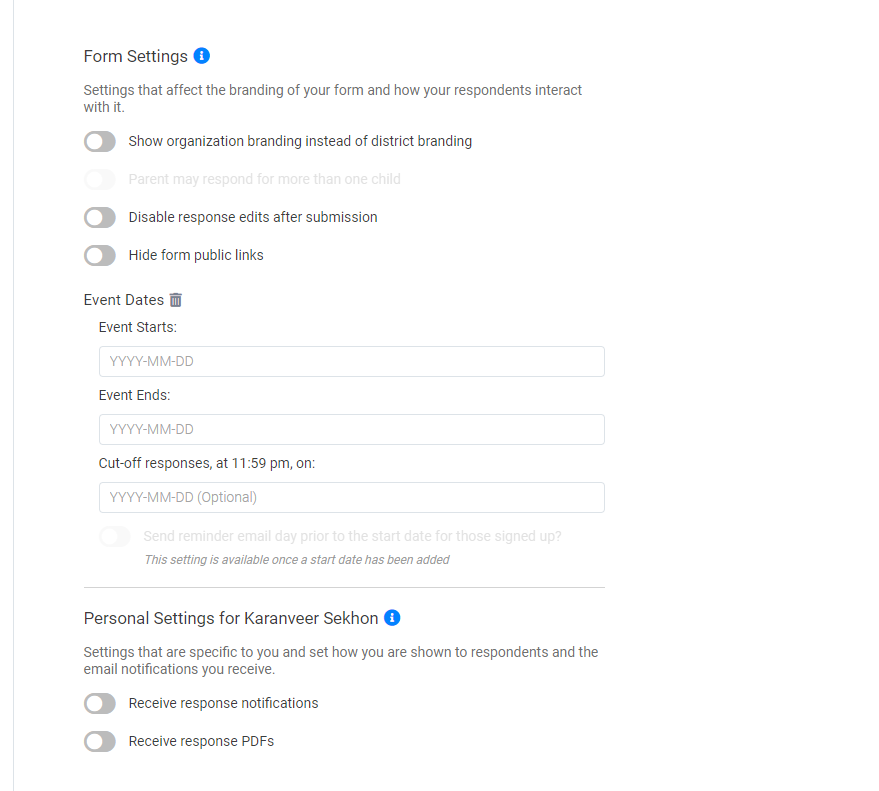Click the trash can next to Event Dates

click(176, 299)
